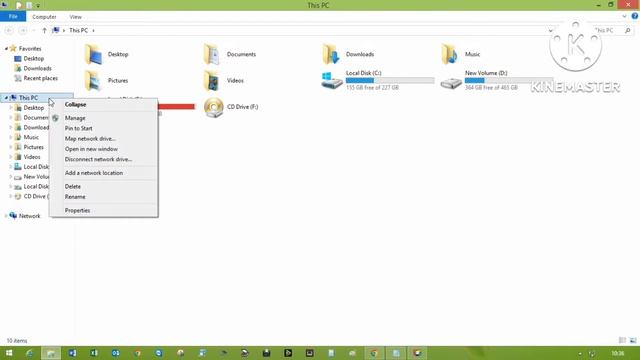This screenshot has height=360, width=640.
Task: Open the Desktop folder icon in main pane
Action: tap(93, 54)
